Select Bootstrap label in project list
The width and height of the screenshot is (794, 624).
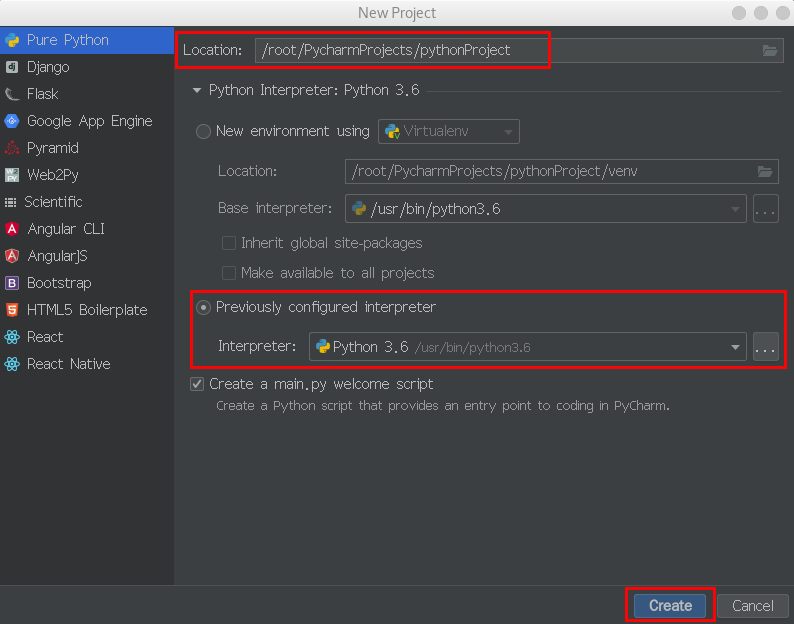(x=59, y=283)
